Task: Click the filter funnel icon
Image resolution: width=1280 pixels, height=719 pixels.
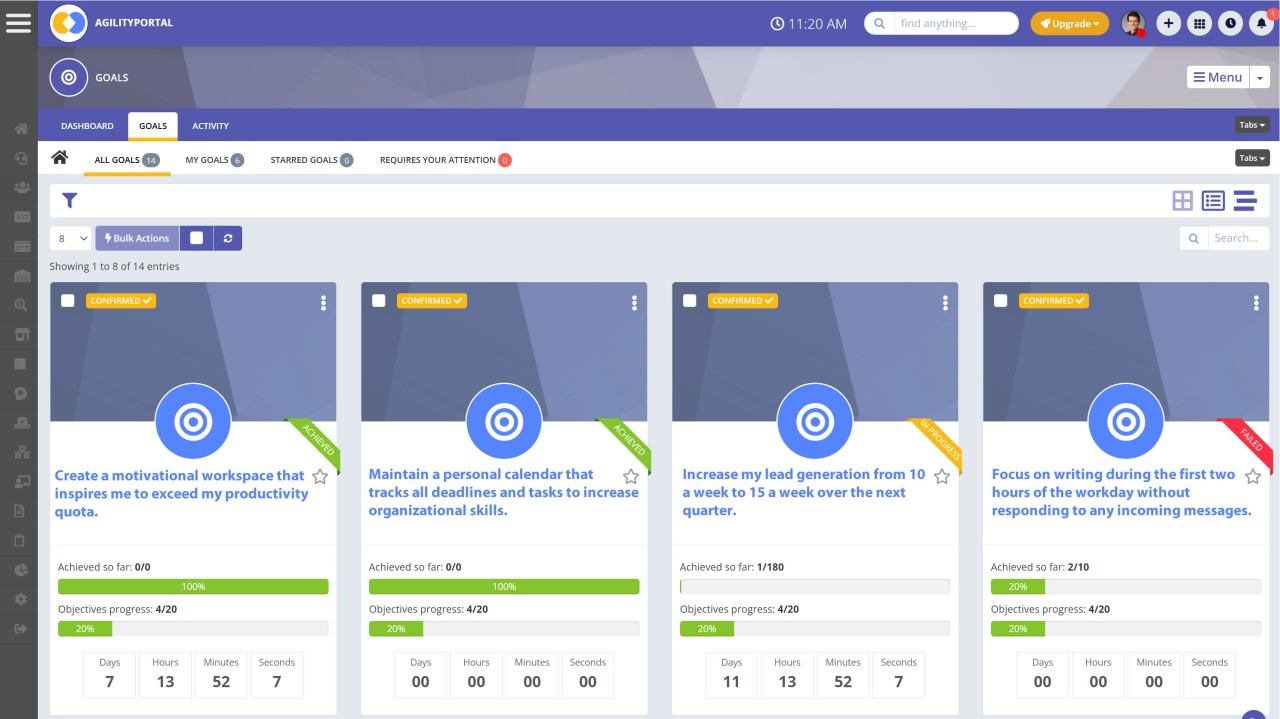Action: (69, 201)
